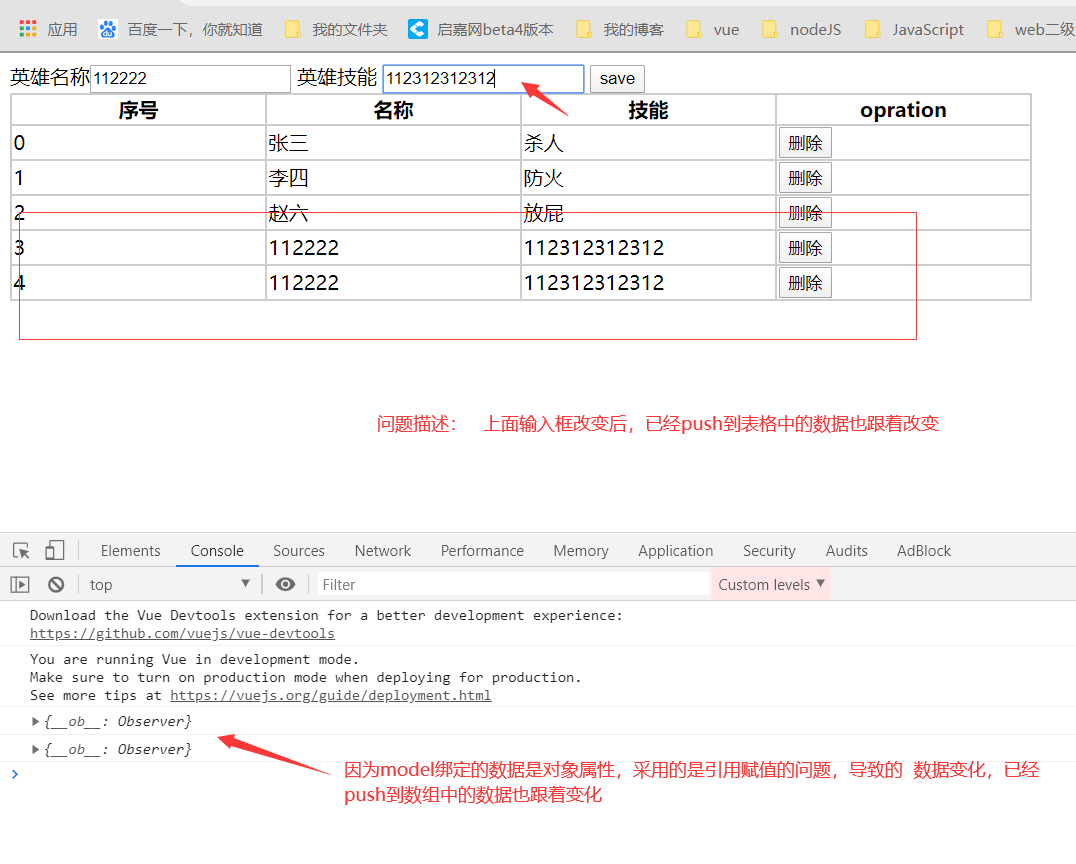Focus the 英雄技能 input field
Image resolution: width=1076 pixels, height=864 pixels.
click(x=483, y=79)
